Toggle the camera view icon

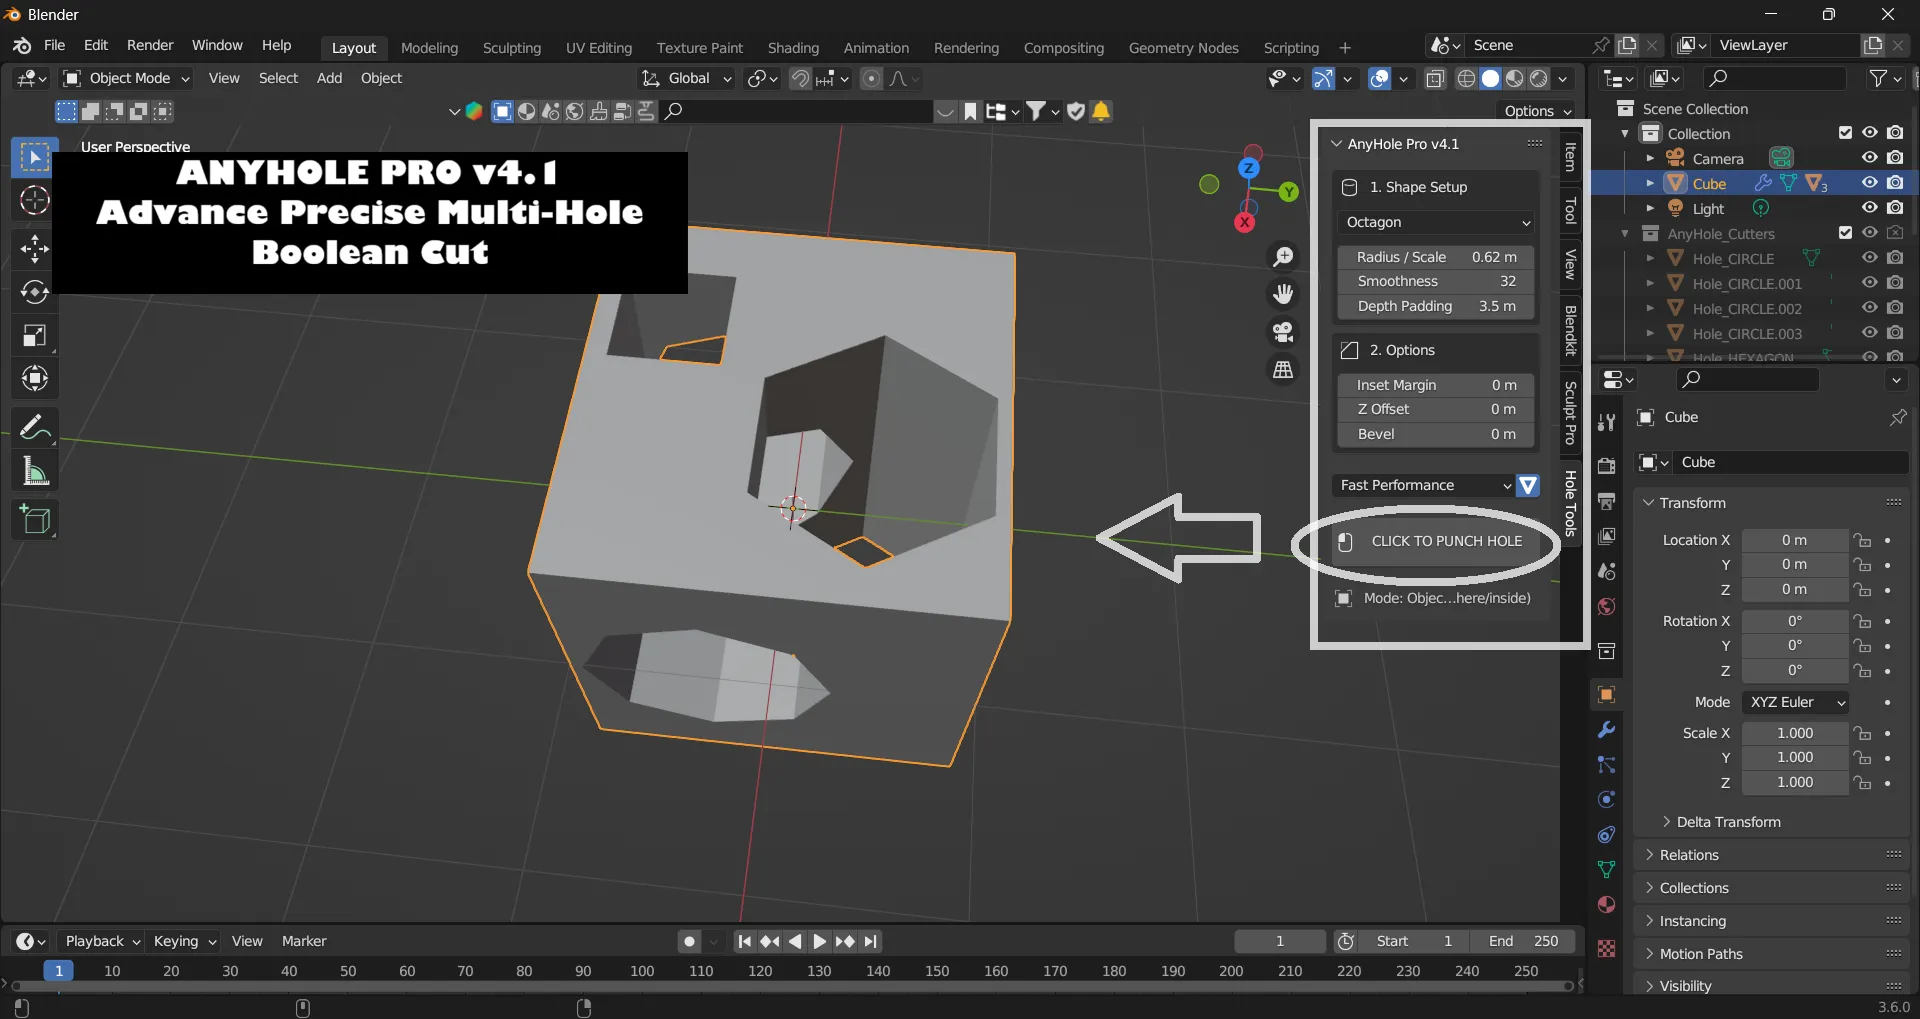[x=1283, y=332]
